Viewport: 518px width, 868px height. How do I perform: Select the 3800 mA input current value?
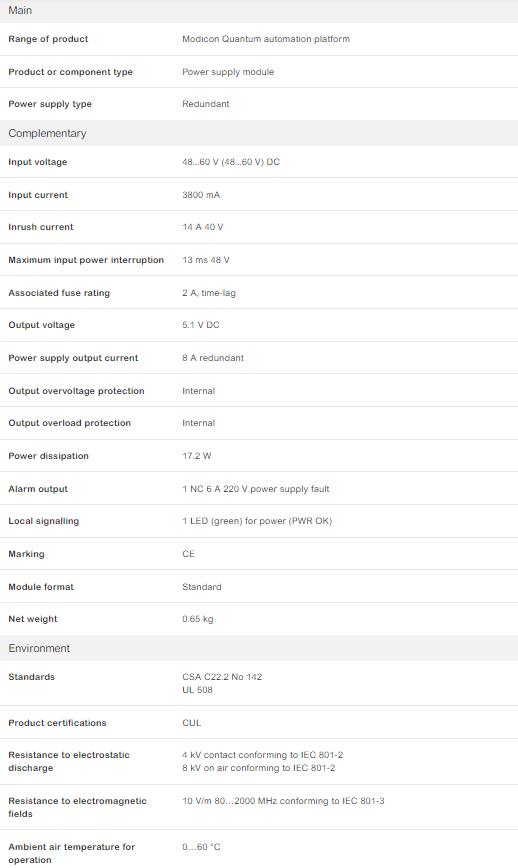point(201,195)
